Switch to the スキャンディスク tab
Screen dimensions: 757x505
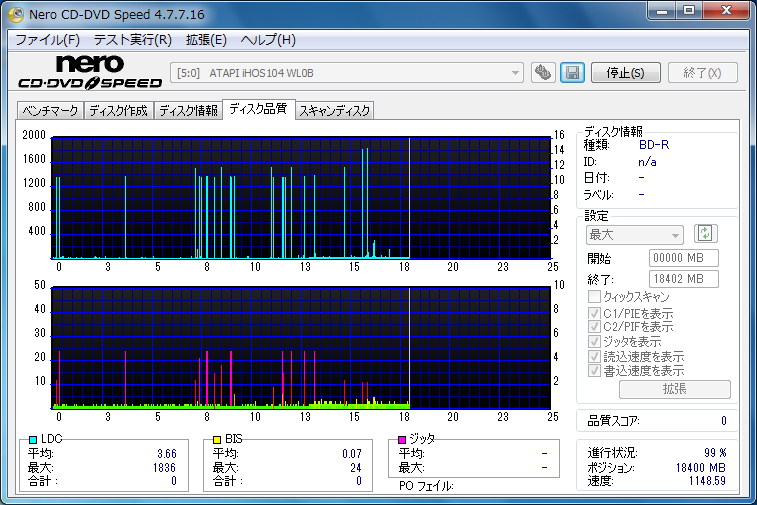335,111
